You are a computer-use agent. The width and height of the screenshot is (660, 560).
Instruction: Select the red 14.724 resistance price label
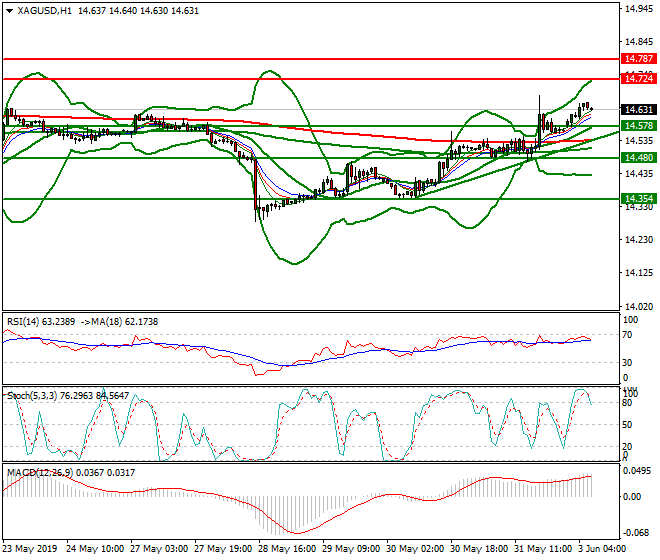(x=639, y=78)
